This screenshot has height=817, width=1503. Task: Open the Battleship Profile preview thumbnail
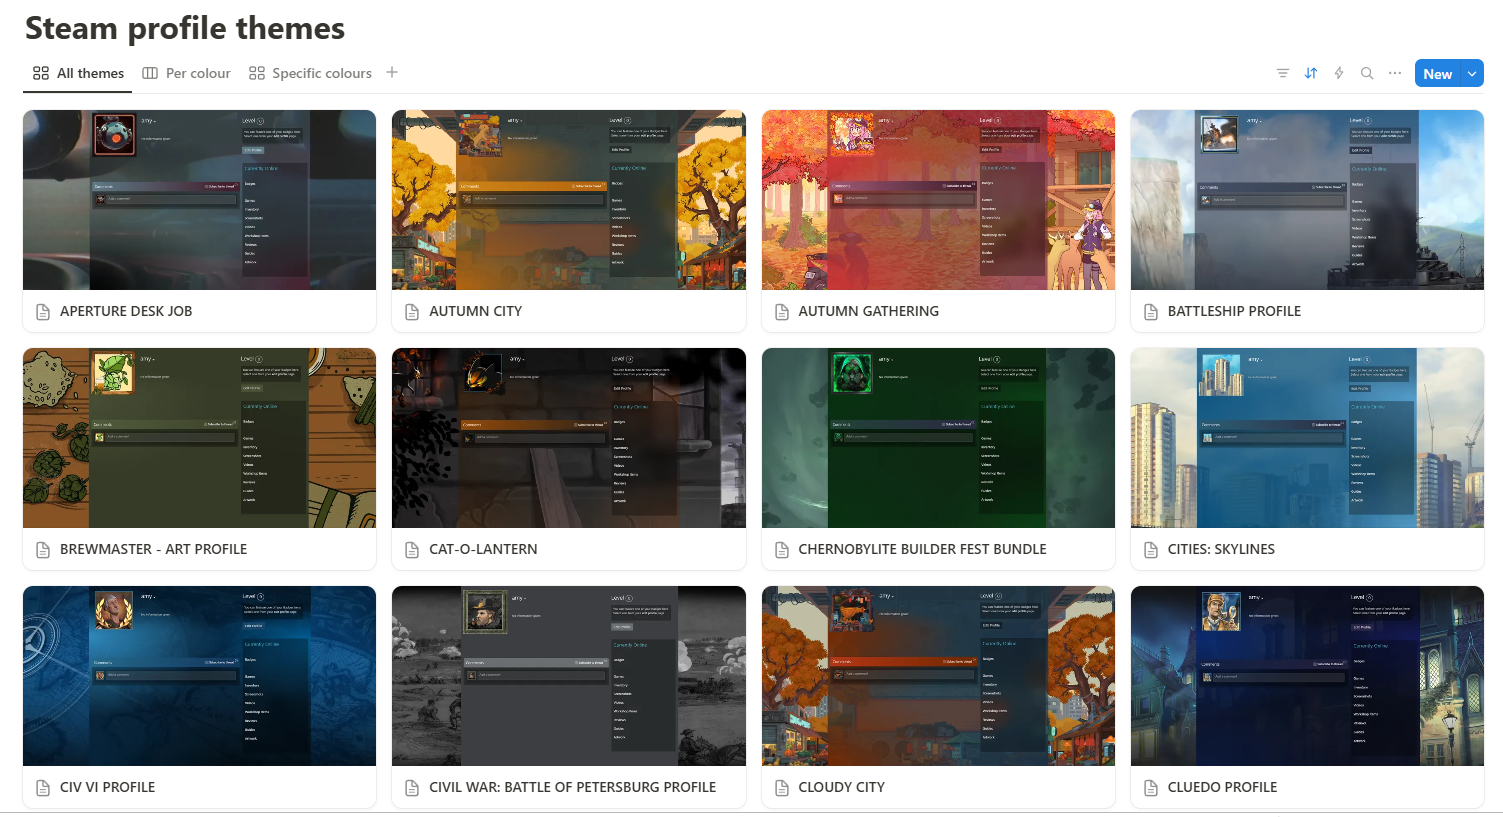pyautogui.click(x=1307, y=200)
